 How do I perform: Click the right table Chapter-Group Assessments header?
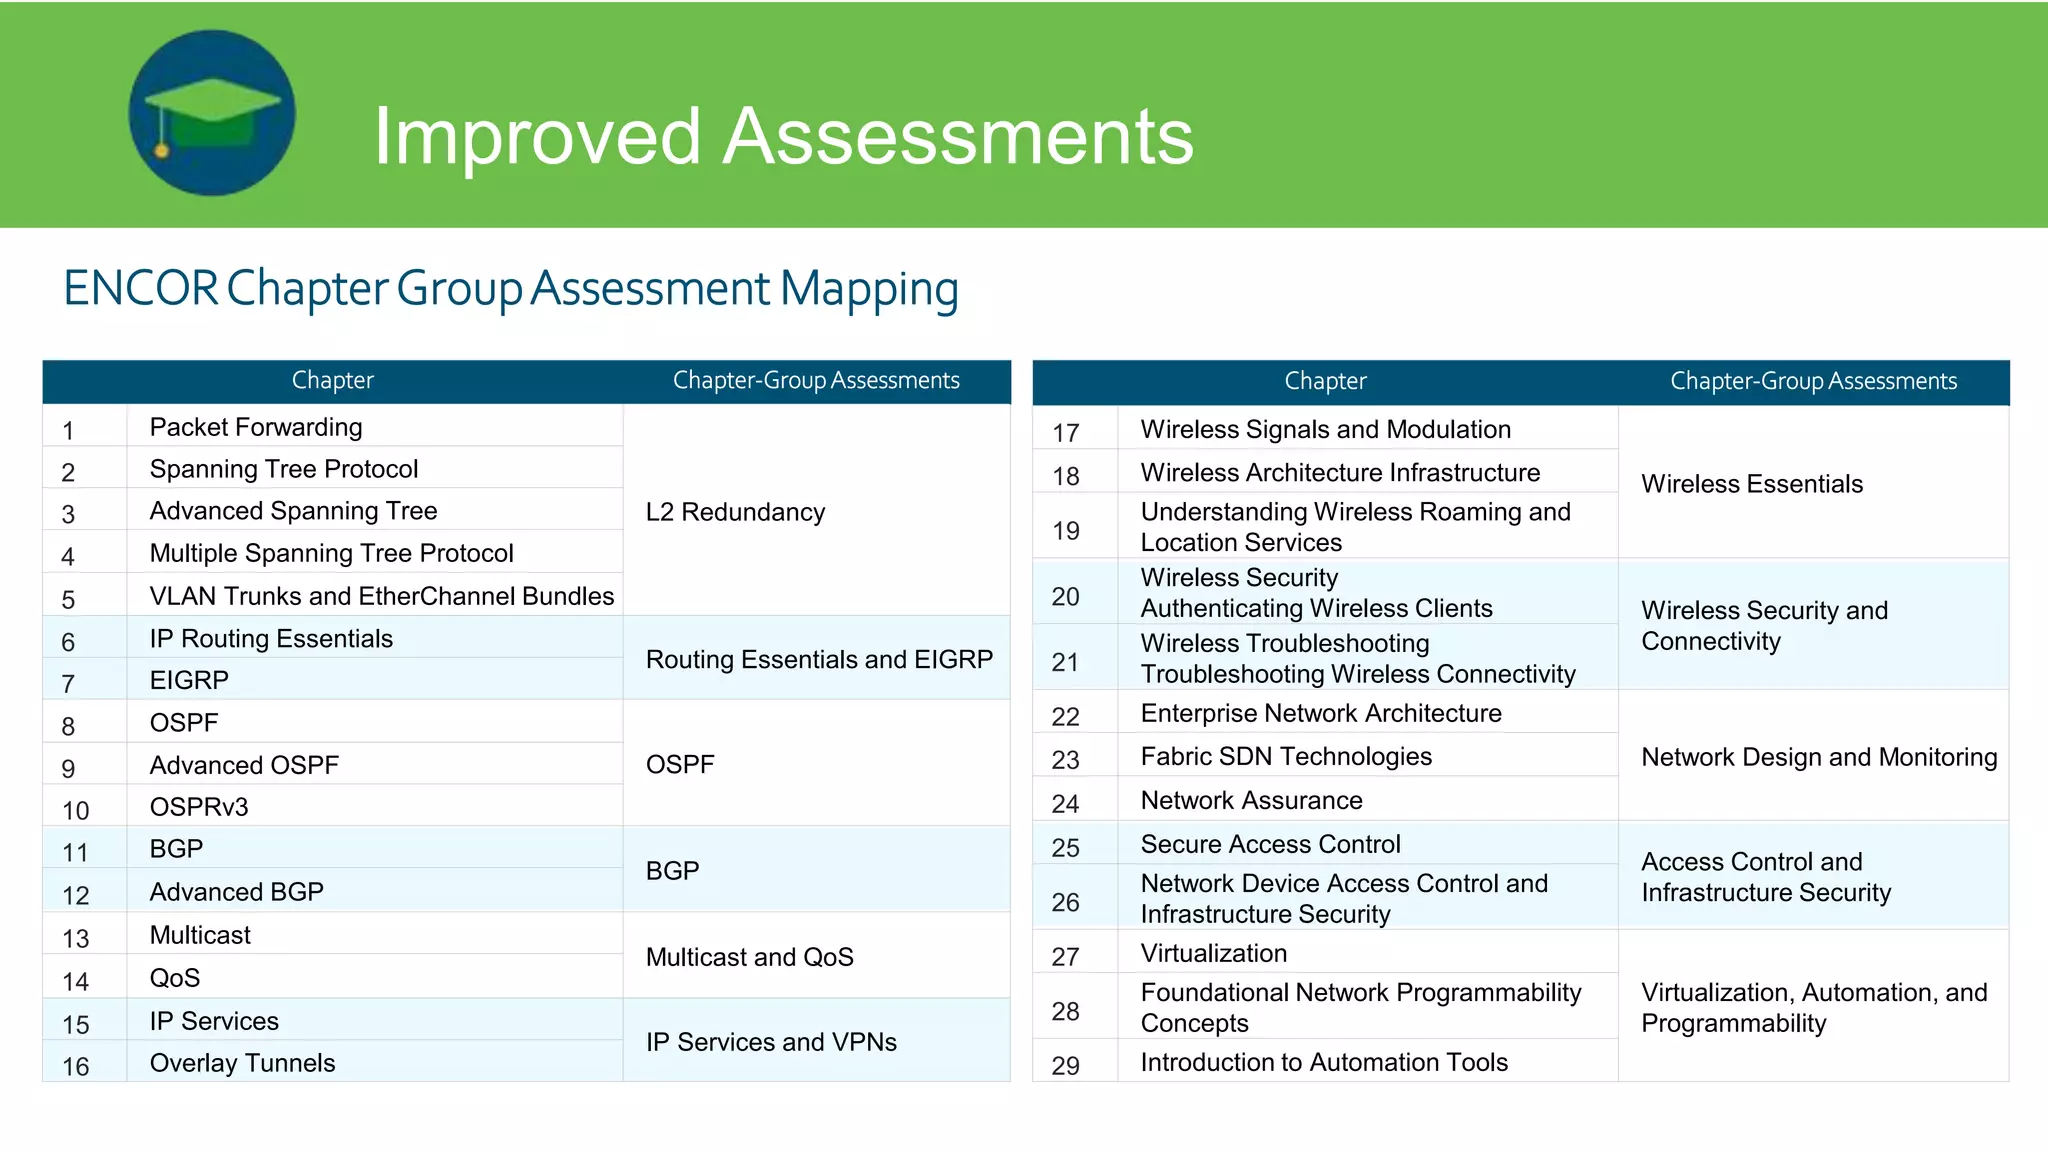[1812, 381]
